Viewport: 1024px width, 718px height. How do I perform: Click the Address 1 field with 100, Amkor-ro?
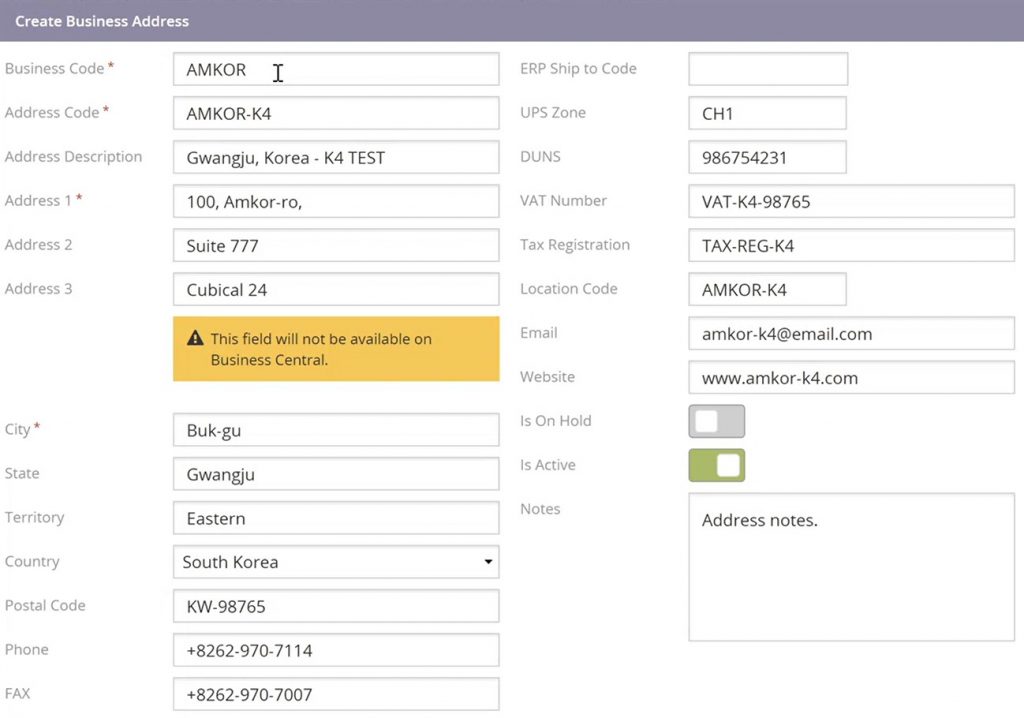(336, 201)
